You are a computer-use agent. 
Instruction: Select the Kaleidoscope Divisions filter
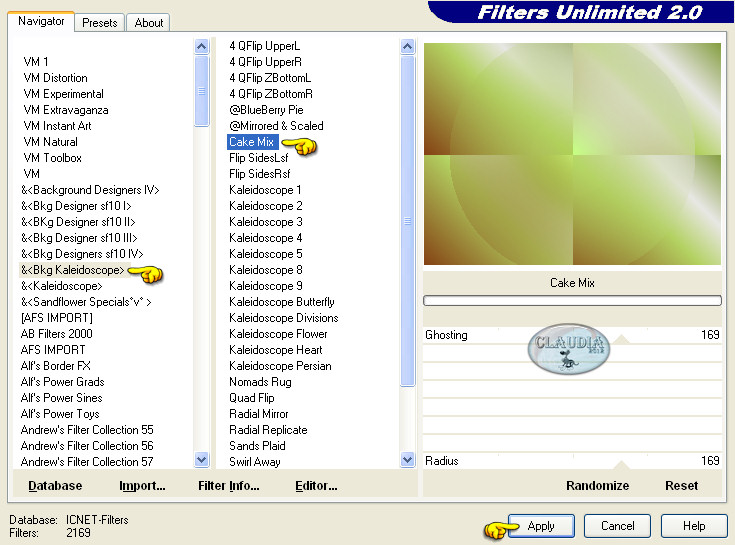[284, 318]
